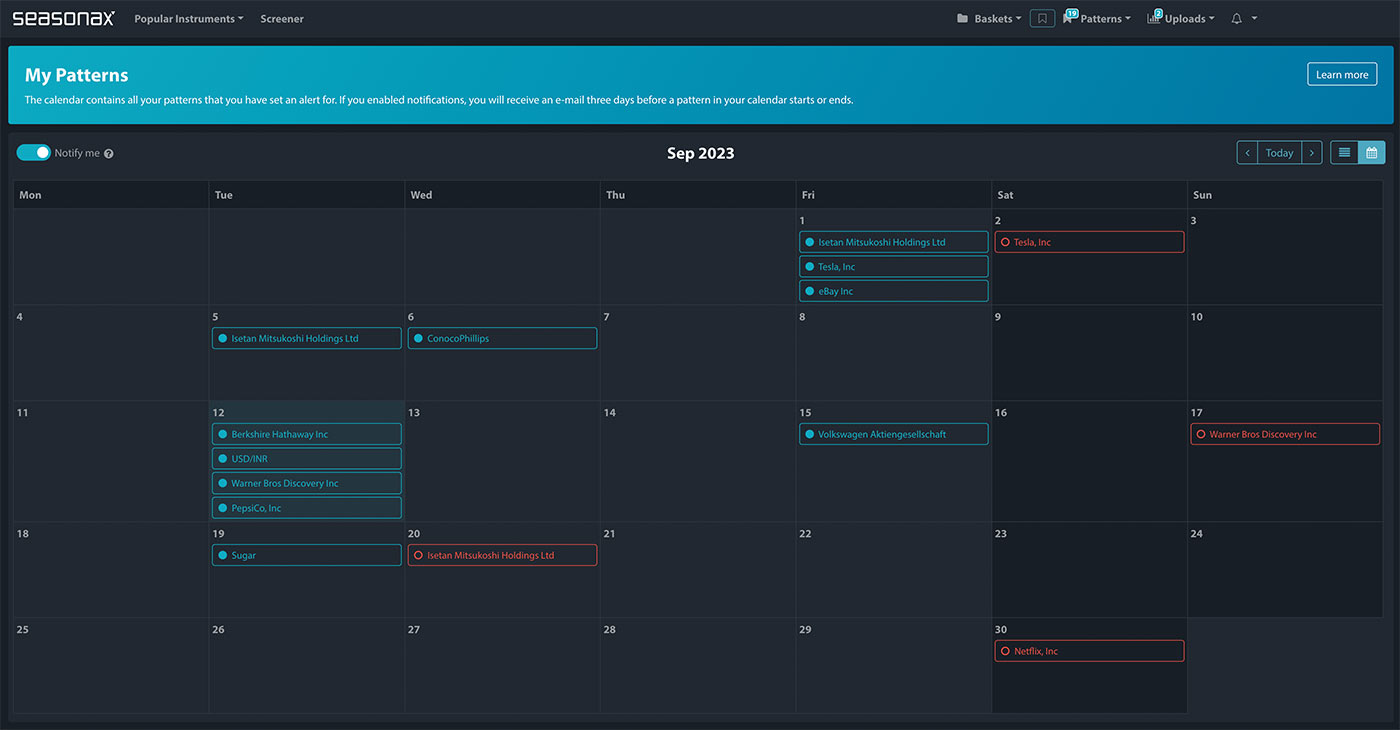The width and height of the screenshot is (1400, 730).
Task: Open the Sugar event
Action: [x=306, y=555]
